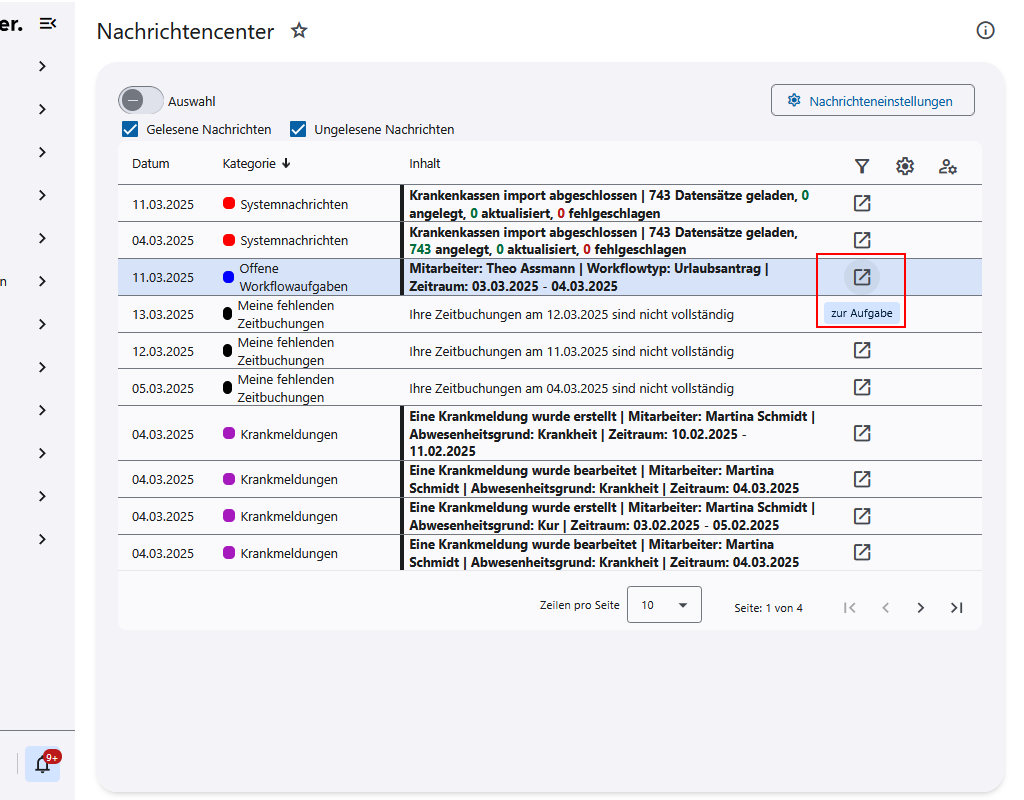This screenshot has height=800, width=1024.
Task: Open link icon for 13.03.2025 missing time bookings
Action: pos(861,314)
